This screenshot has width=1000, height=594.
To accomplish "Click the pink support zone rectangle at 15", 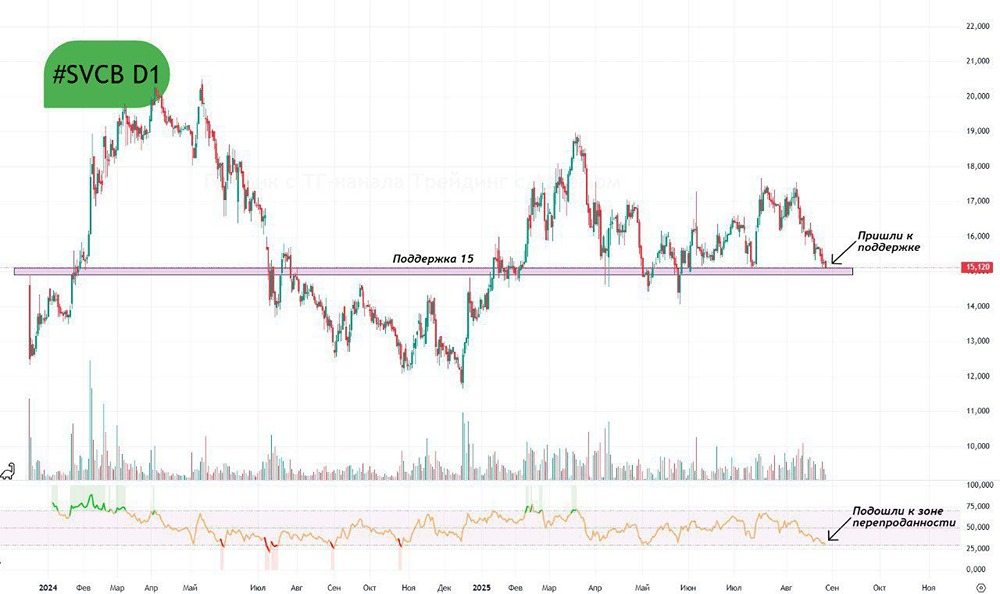I will click(x=433, y=271).
